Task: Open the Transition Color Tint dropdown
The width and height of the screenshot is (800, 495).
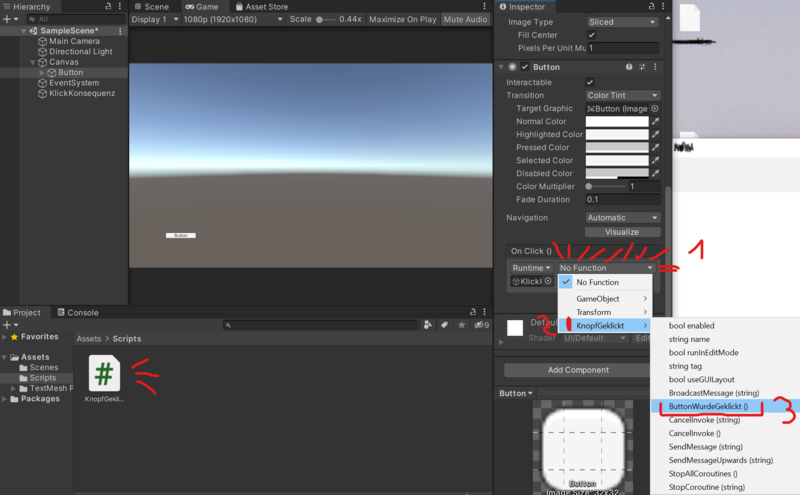Action: click(622, 95)
